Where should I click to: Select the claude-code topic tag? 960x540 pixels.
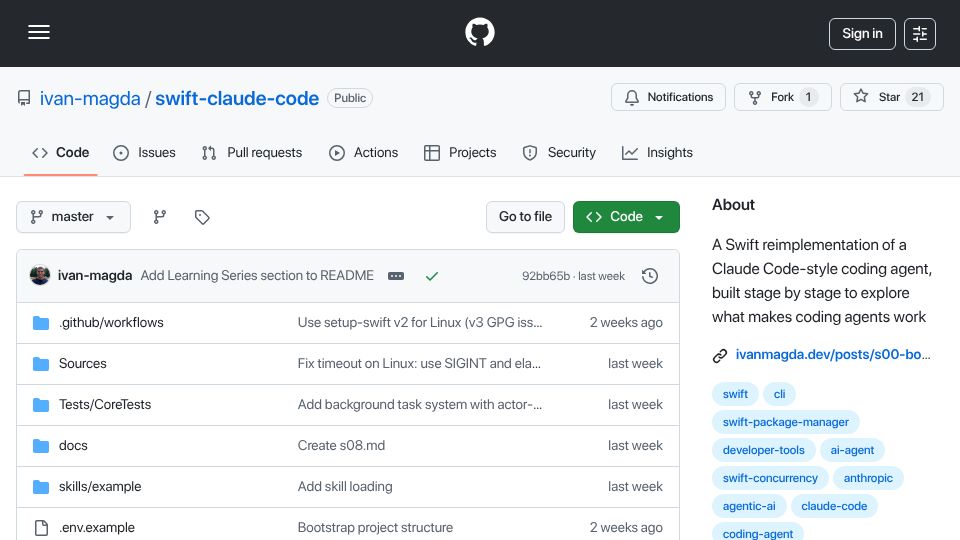coord(834,506)
